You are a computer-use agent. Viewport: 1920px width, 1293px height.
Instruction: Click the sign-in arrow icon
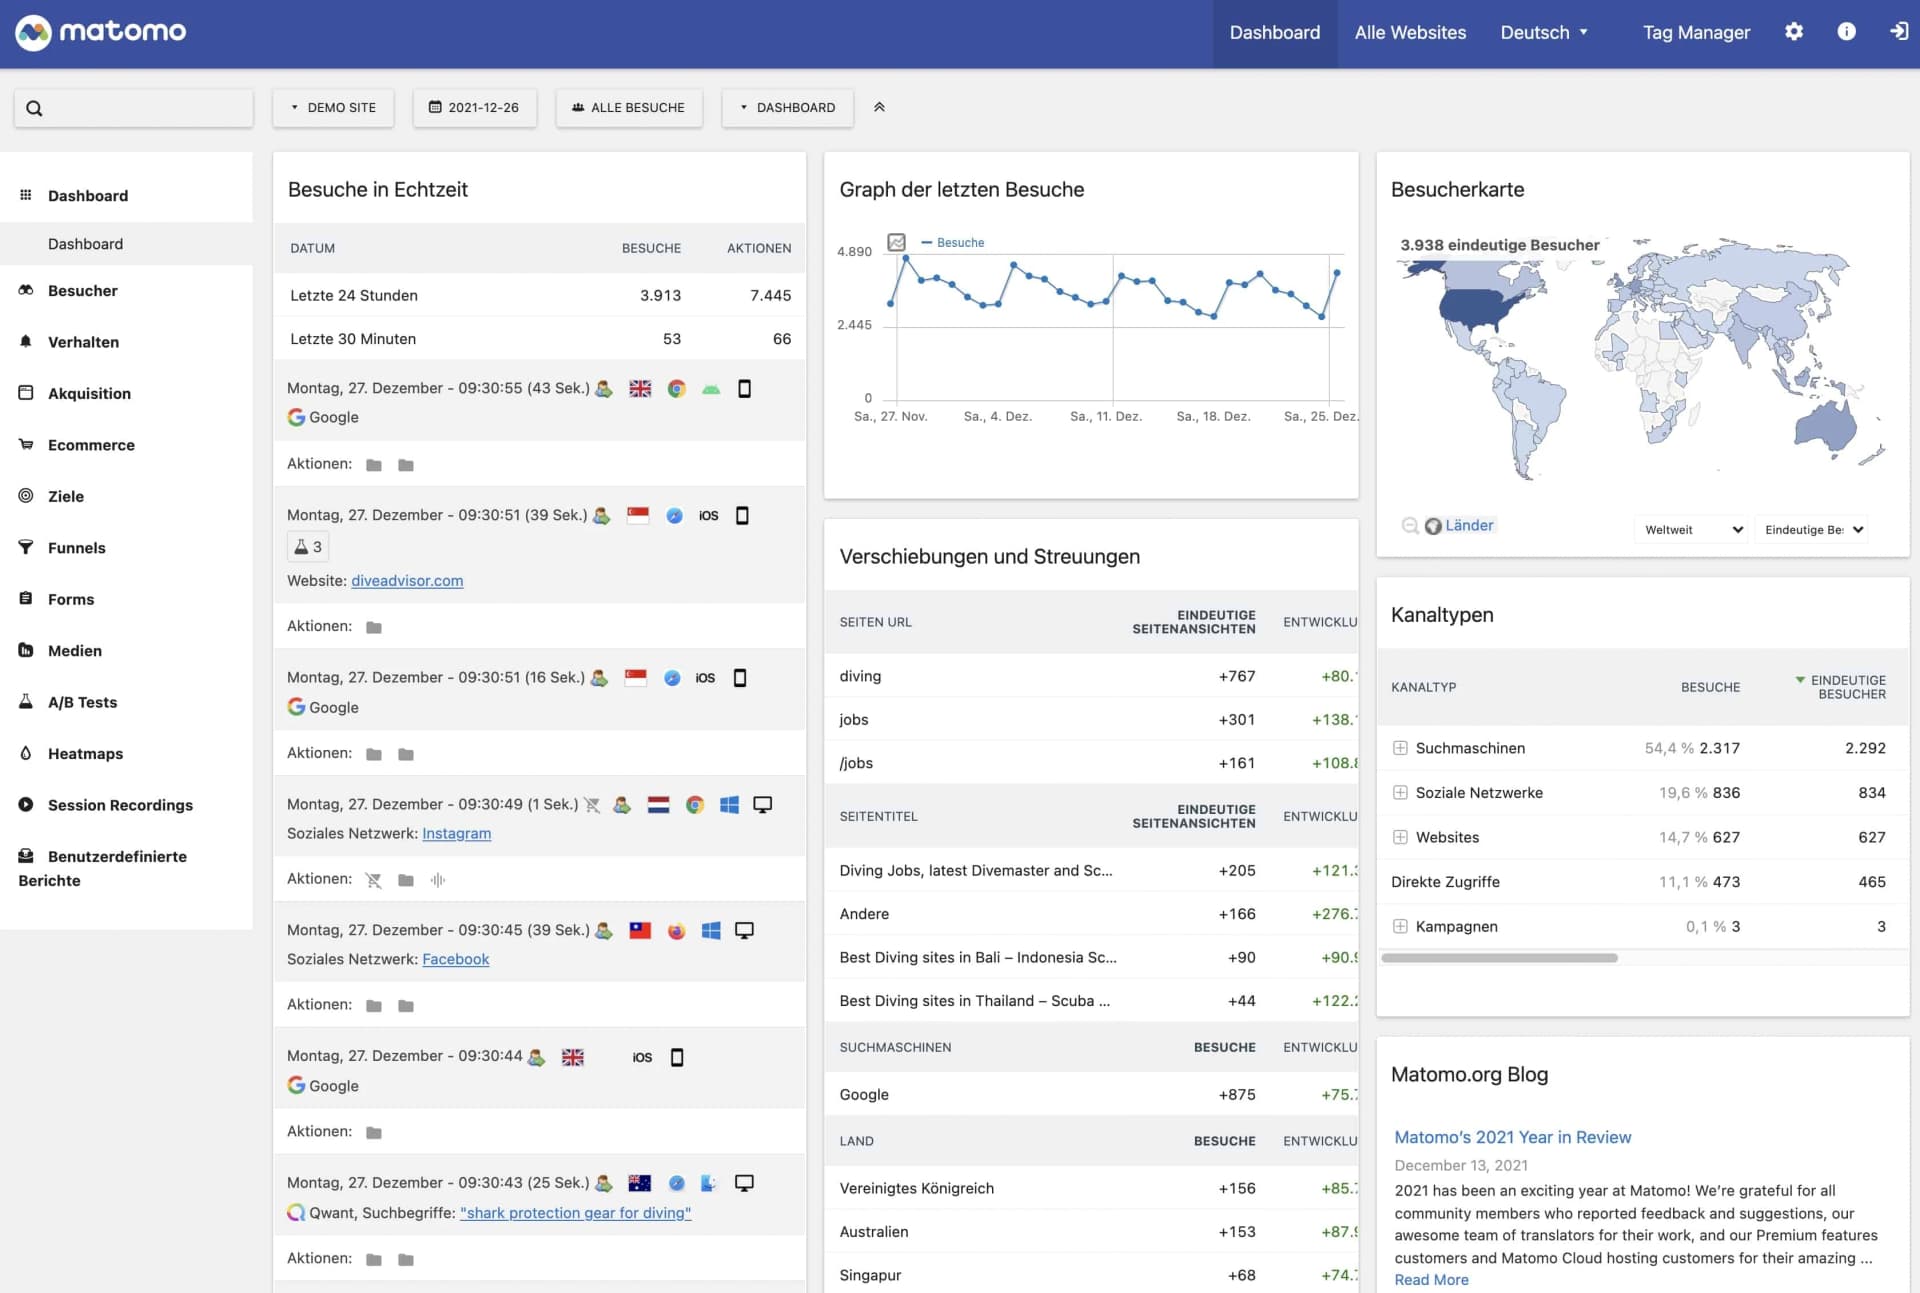[x=1898, y=32]
